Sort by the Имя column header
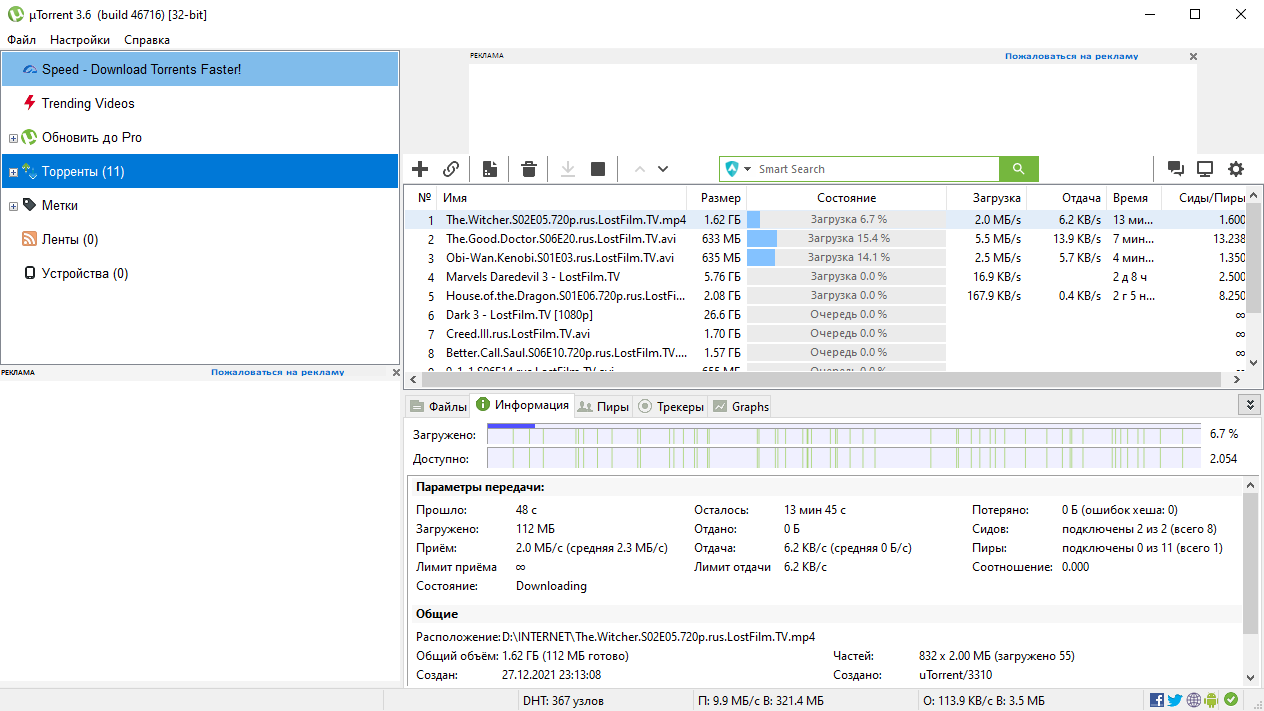Viewport: 1264px width, 711px height. (562, 198)
